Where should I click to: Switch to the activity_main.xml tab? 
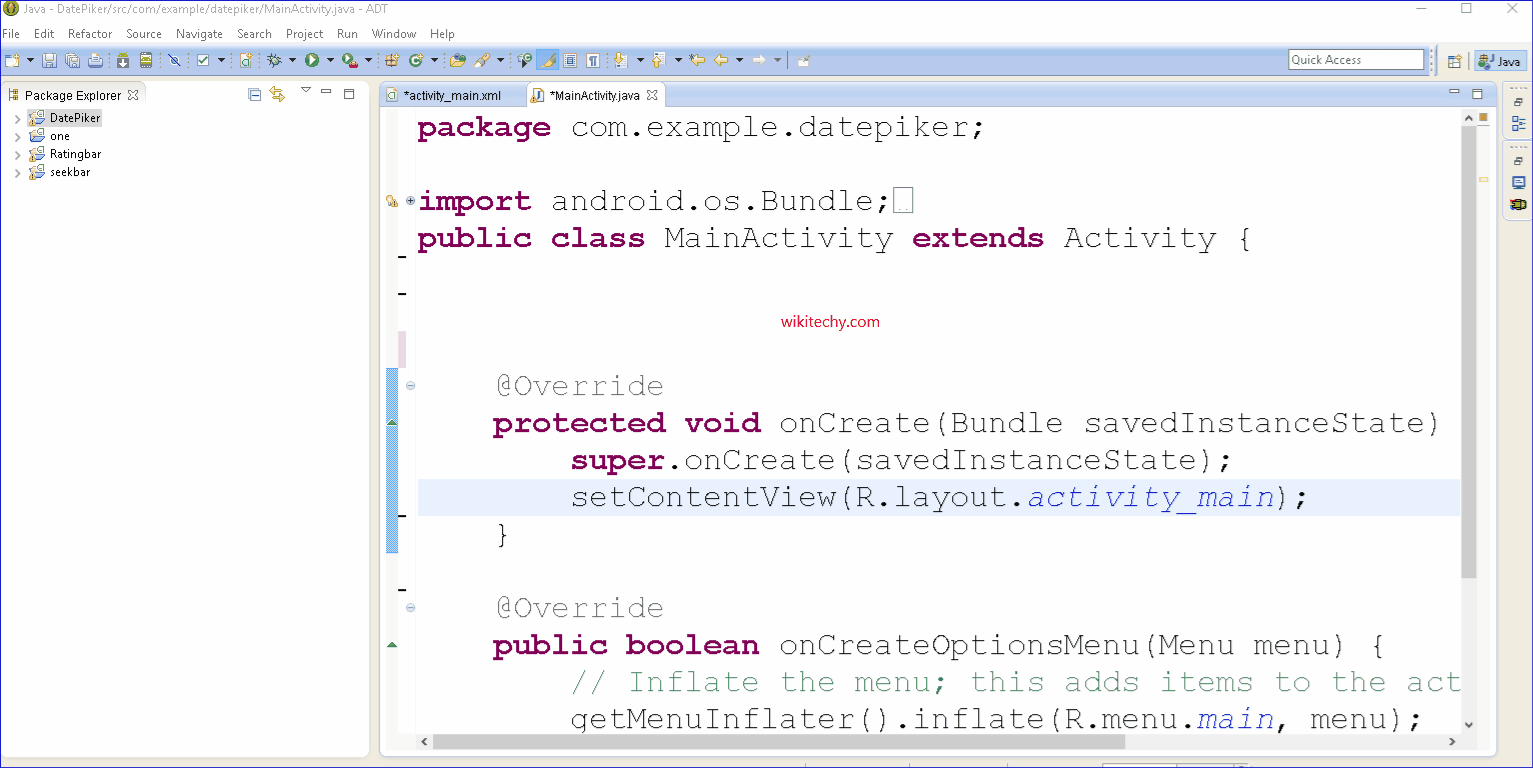pos(451,96)
